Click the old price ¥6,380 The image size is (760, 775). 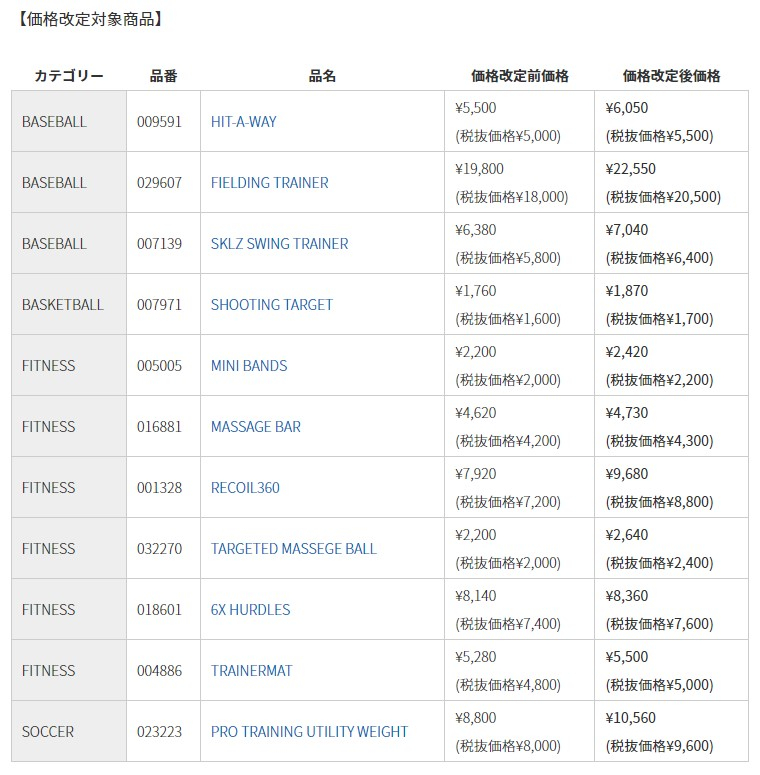coord(475,230)
